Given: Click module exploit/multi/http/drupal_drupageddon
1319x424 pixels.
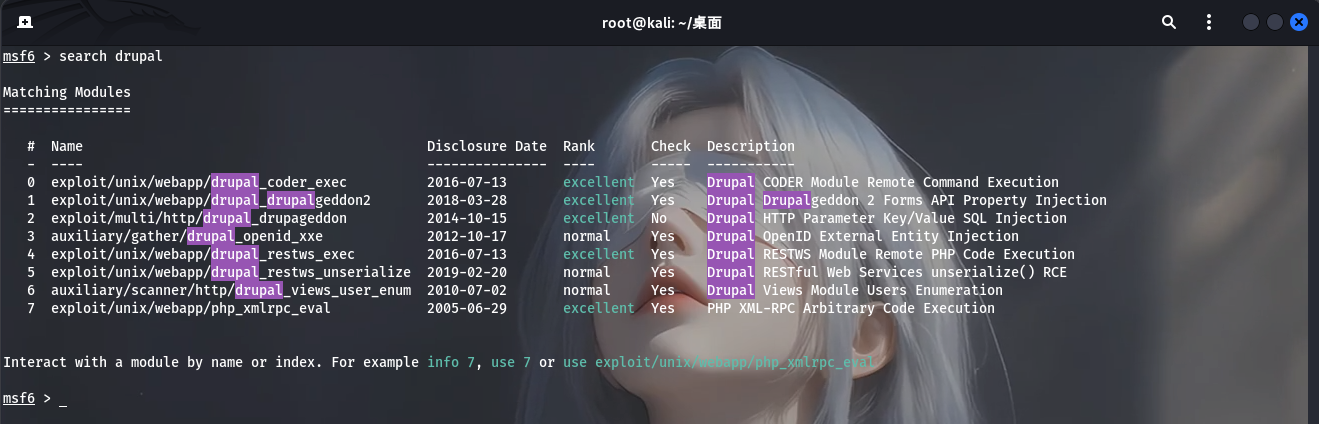Looking at the screenshot, I should pyautogui.click(x=199, y=218).
